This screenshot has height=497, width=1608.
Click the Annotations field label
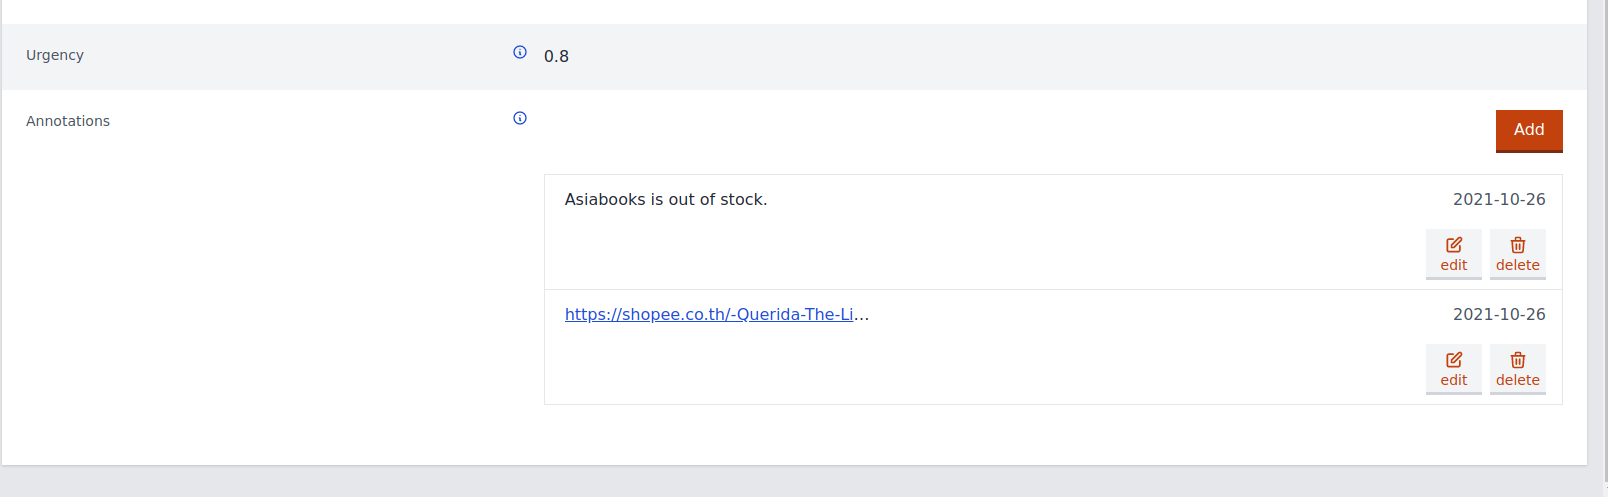pos(68,121)
